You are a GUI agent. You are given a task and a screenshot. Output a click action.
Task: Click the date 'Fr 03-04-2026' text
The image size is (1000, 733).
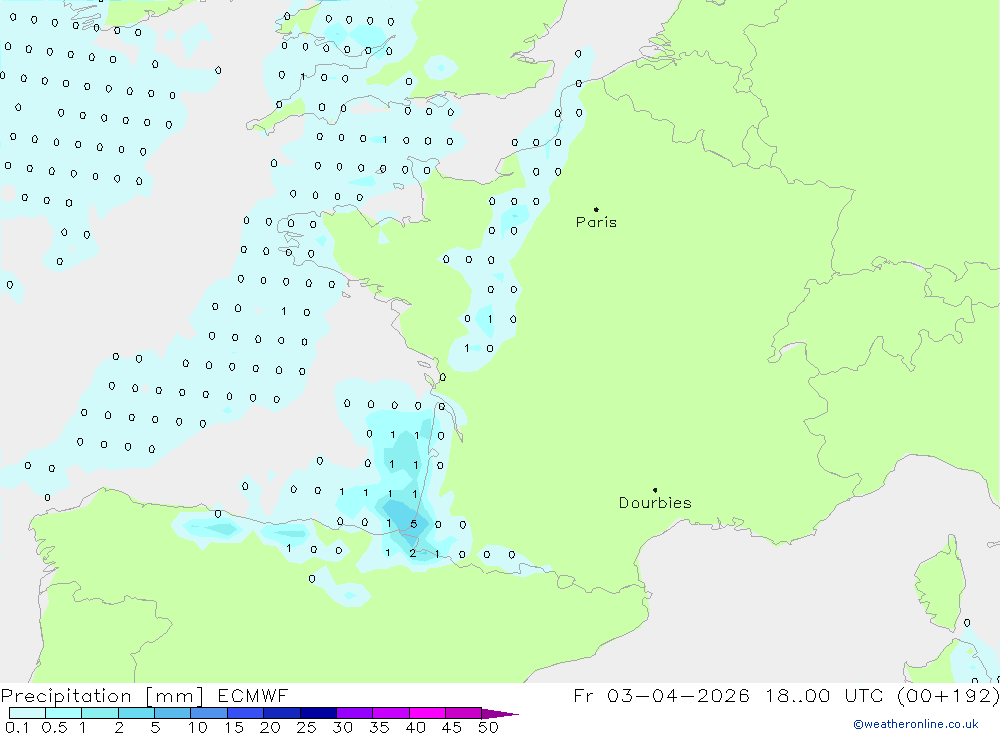[x=661, y=696]
